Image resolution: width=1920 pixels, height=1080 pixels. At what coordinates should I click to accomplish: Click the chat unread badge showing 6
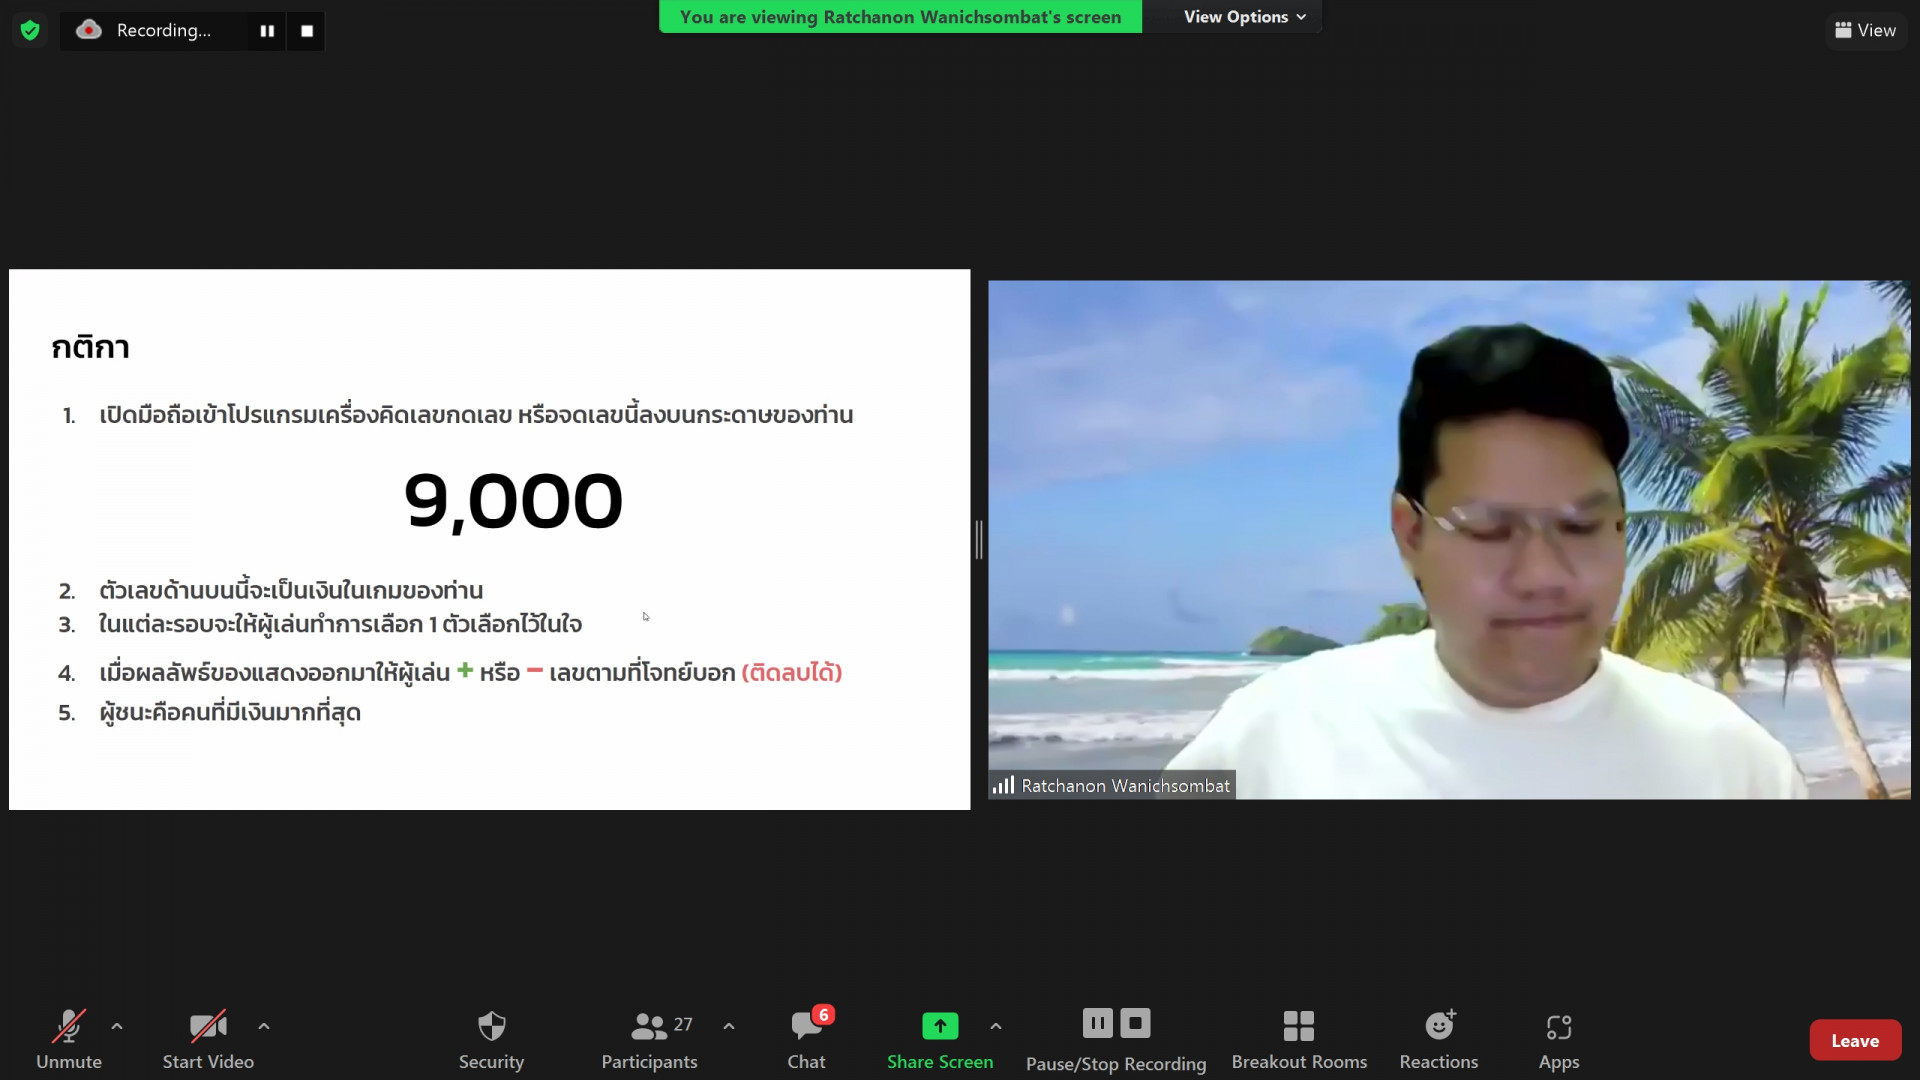(823, 1015)
